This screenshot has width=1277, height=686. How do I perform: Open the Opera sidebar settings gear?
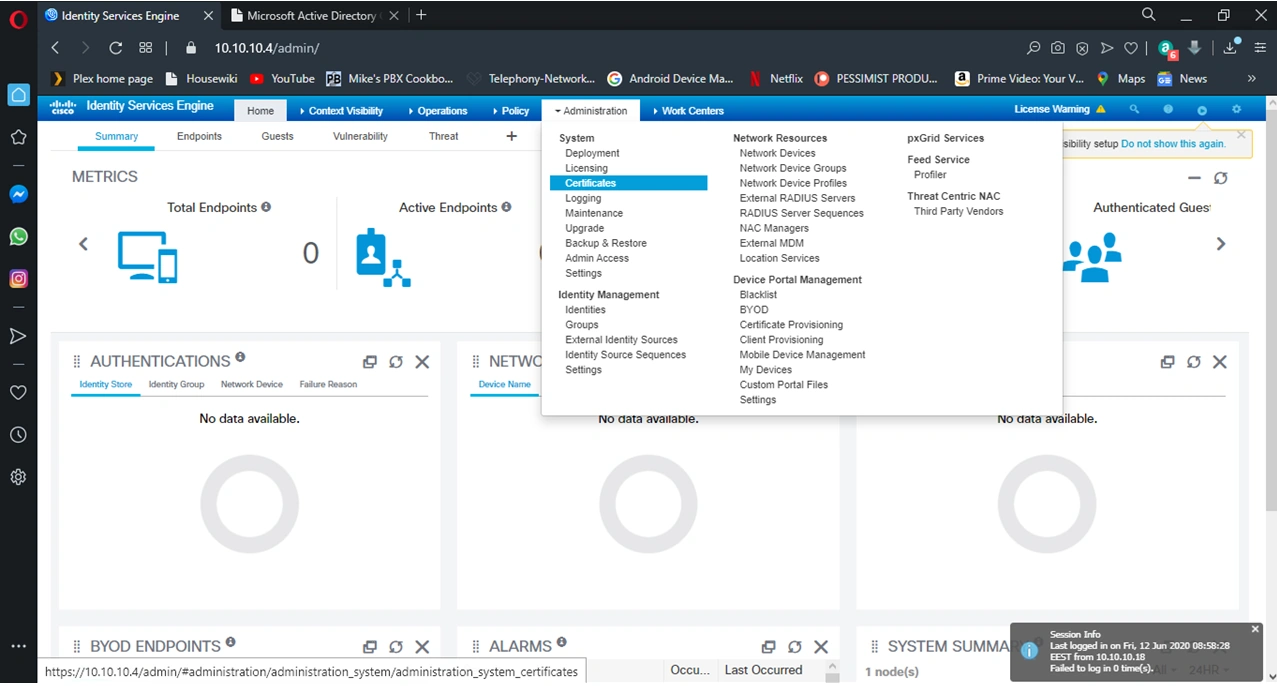18,477
